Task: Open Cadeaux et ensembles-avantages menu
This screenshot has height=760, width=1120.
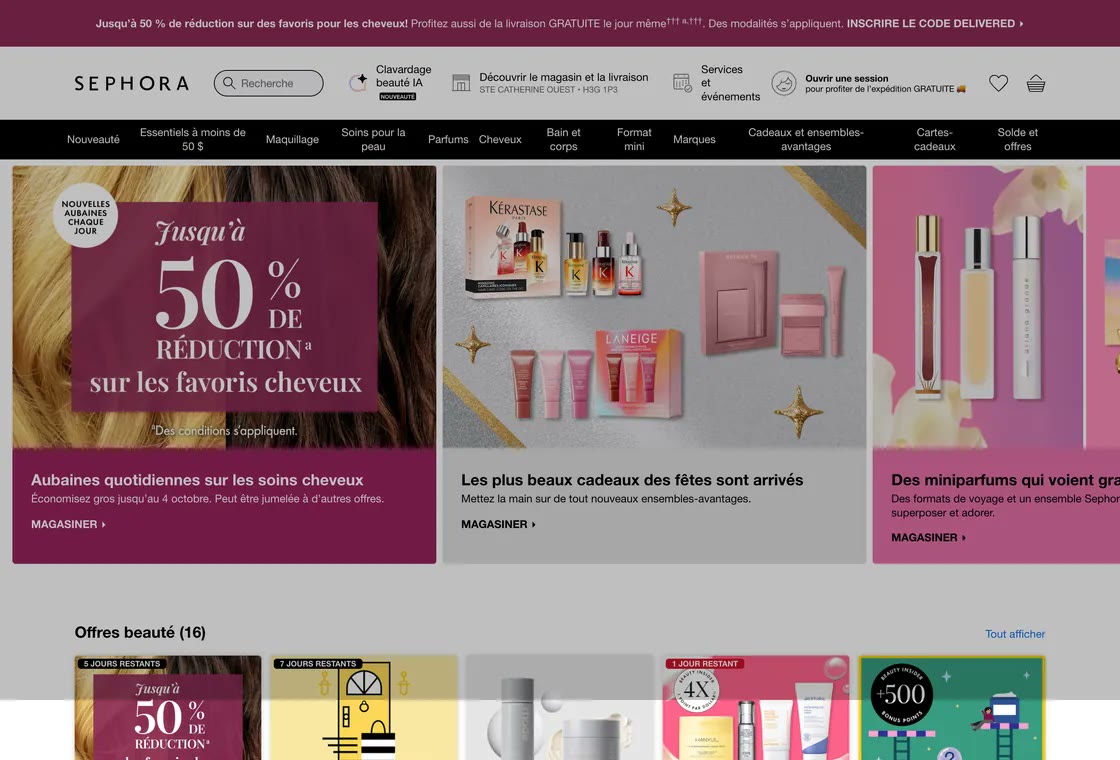Action: (806, 139)
